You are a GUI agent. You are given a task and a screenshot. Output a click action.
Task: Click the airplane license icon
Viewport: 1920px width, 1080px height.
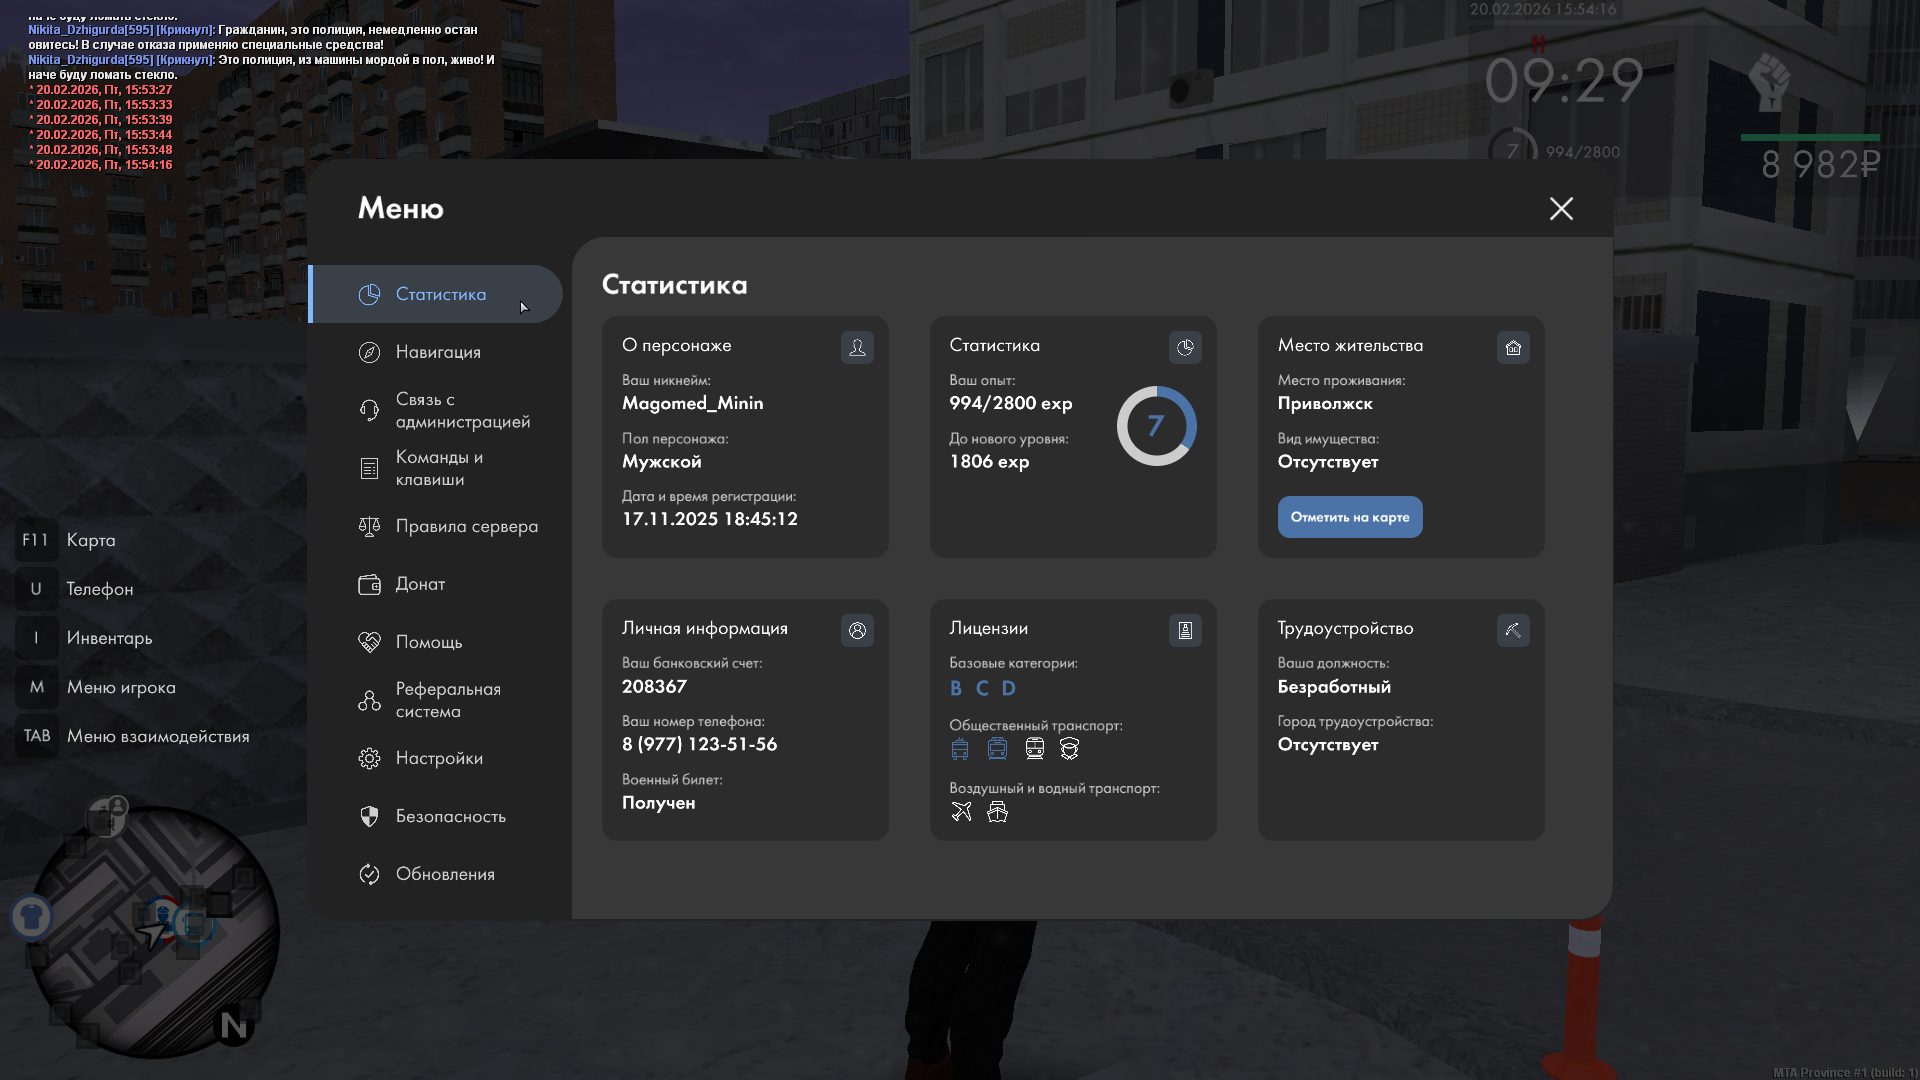click(x=961, y=812)
